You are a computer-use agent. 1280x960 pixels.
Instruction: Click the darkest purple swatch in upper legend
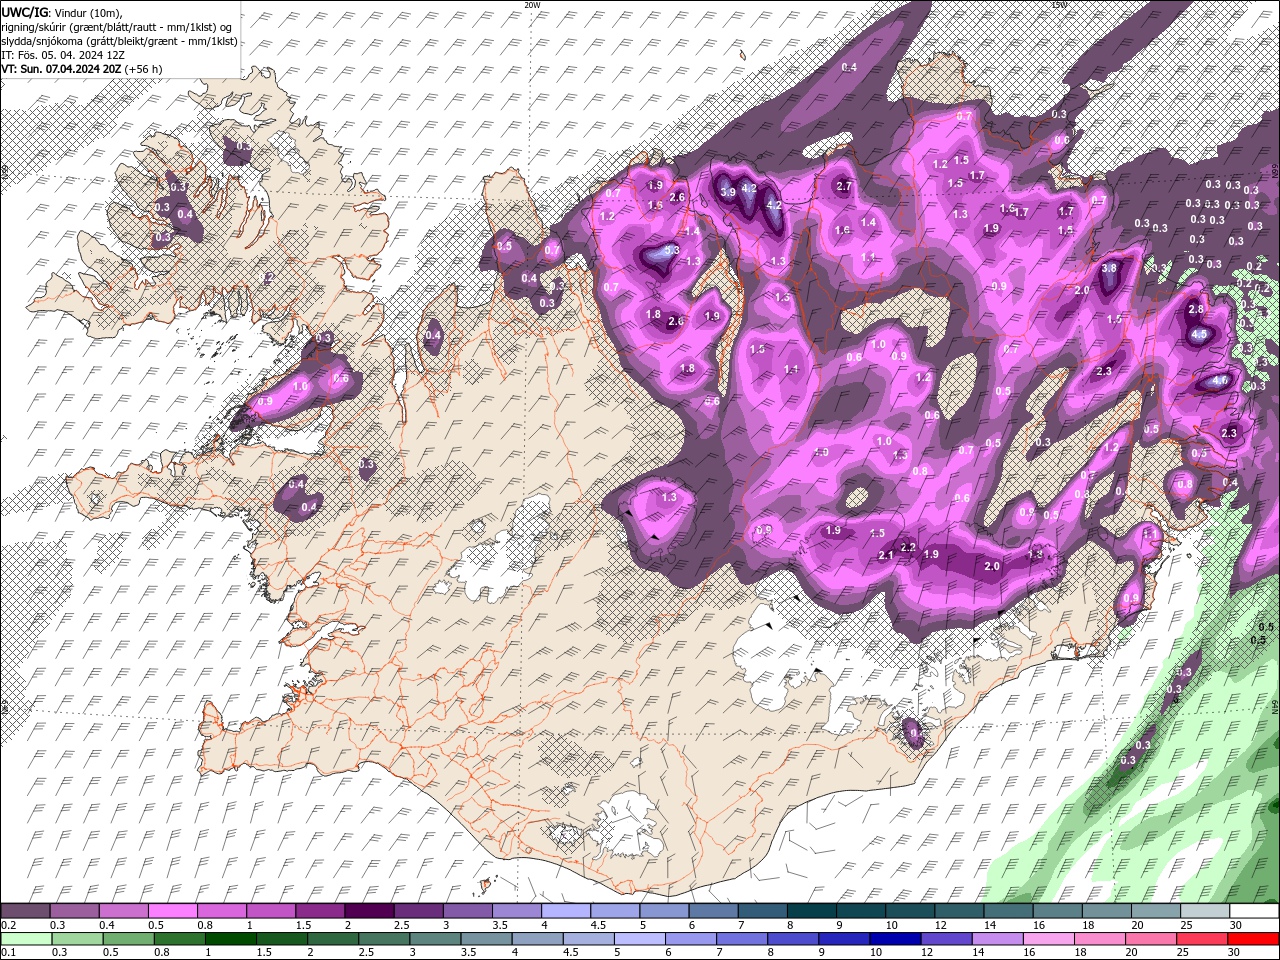pyautogui.click(x=368, y=911)
